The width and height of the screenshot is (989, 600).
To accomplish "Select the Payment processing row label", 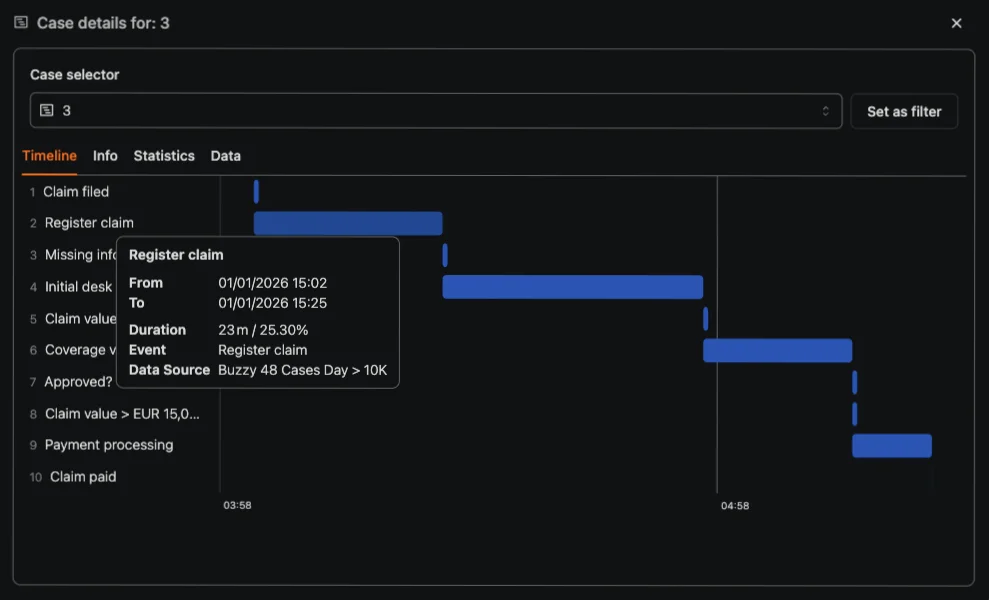I will pos(108,445).
